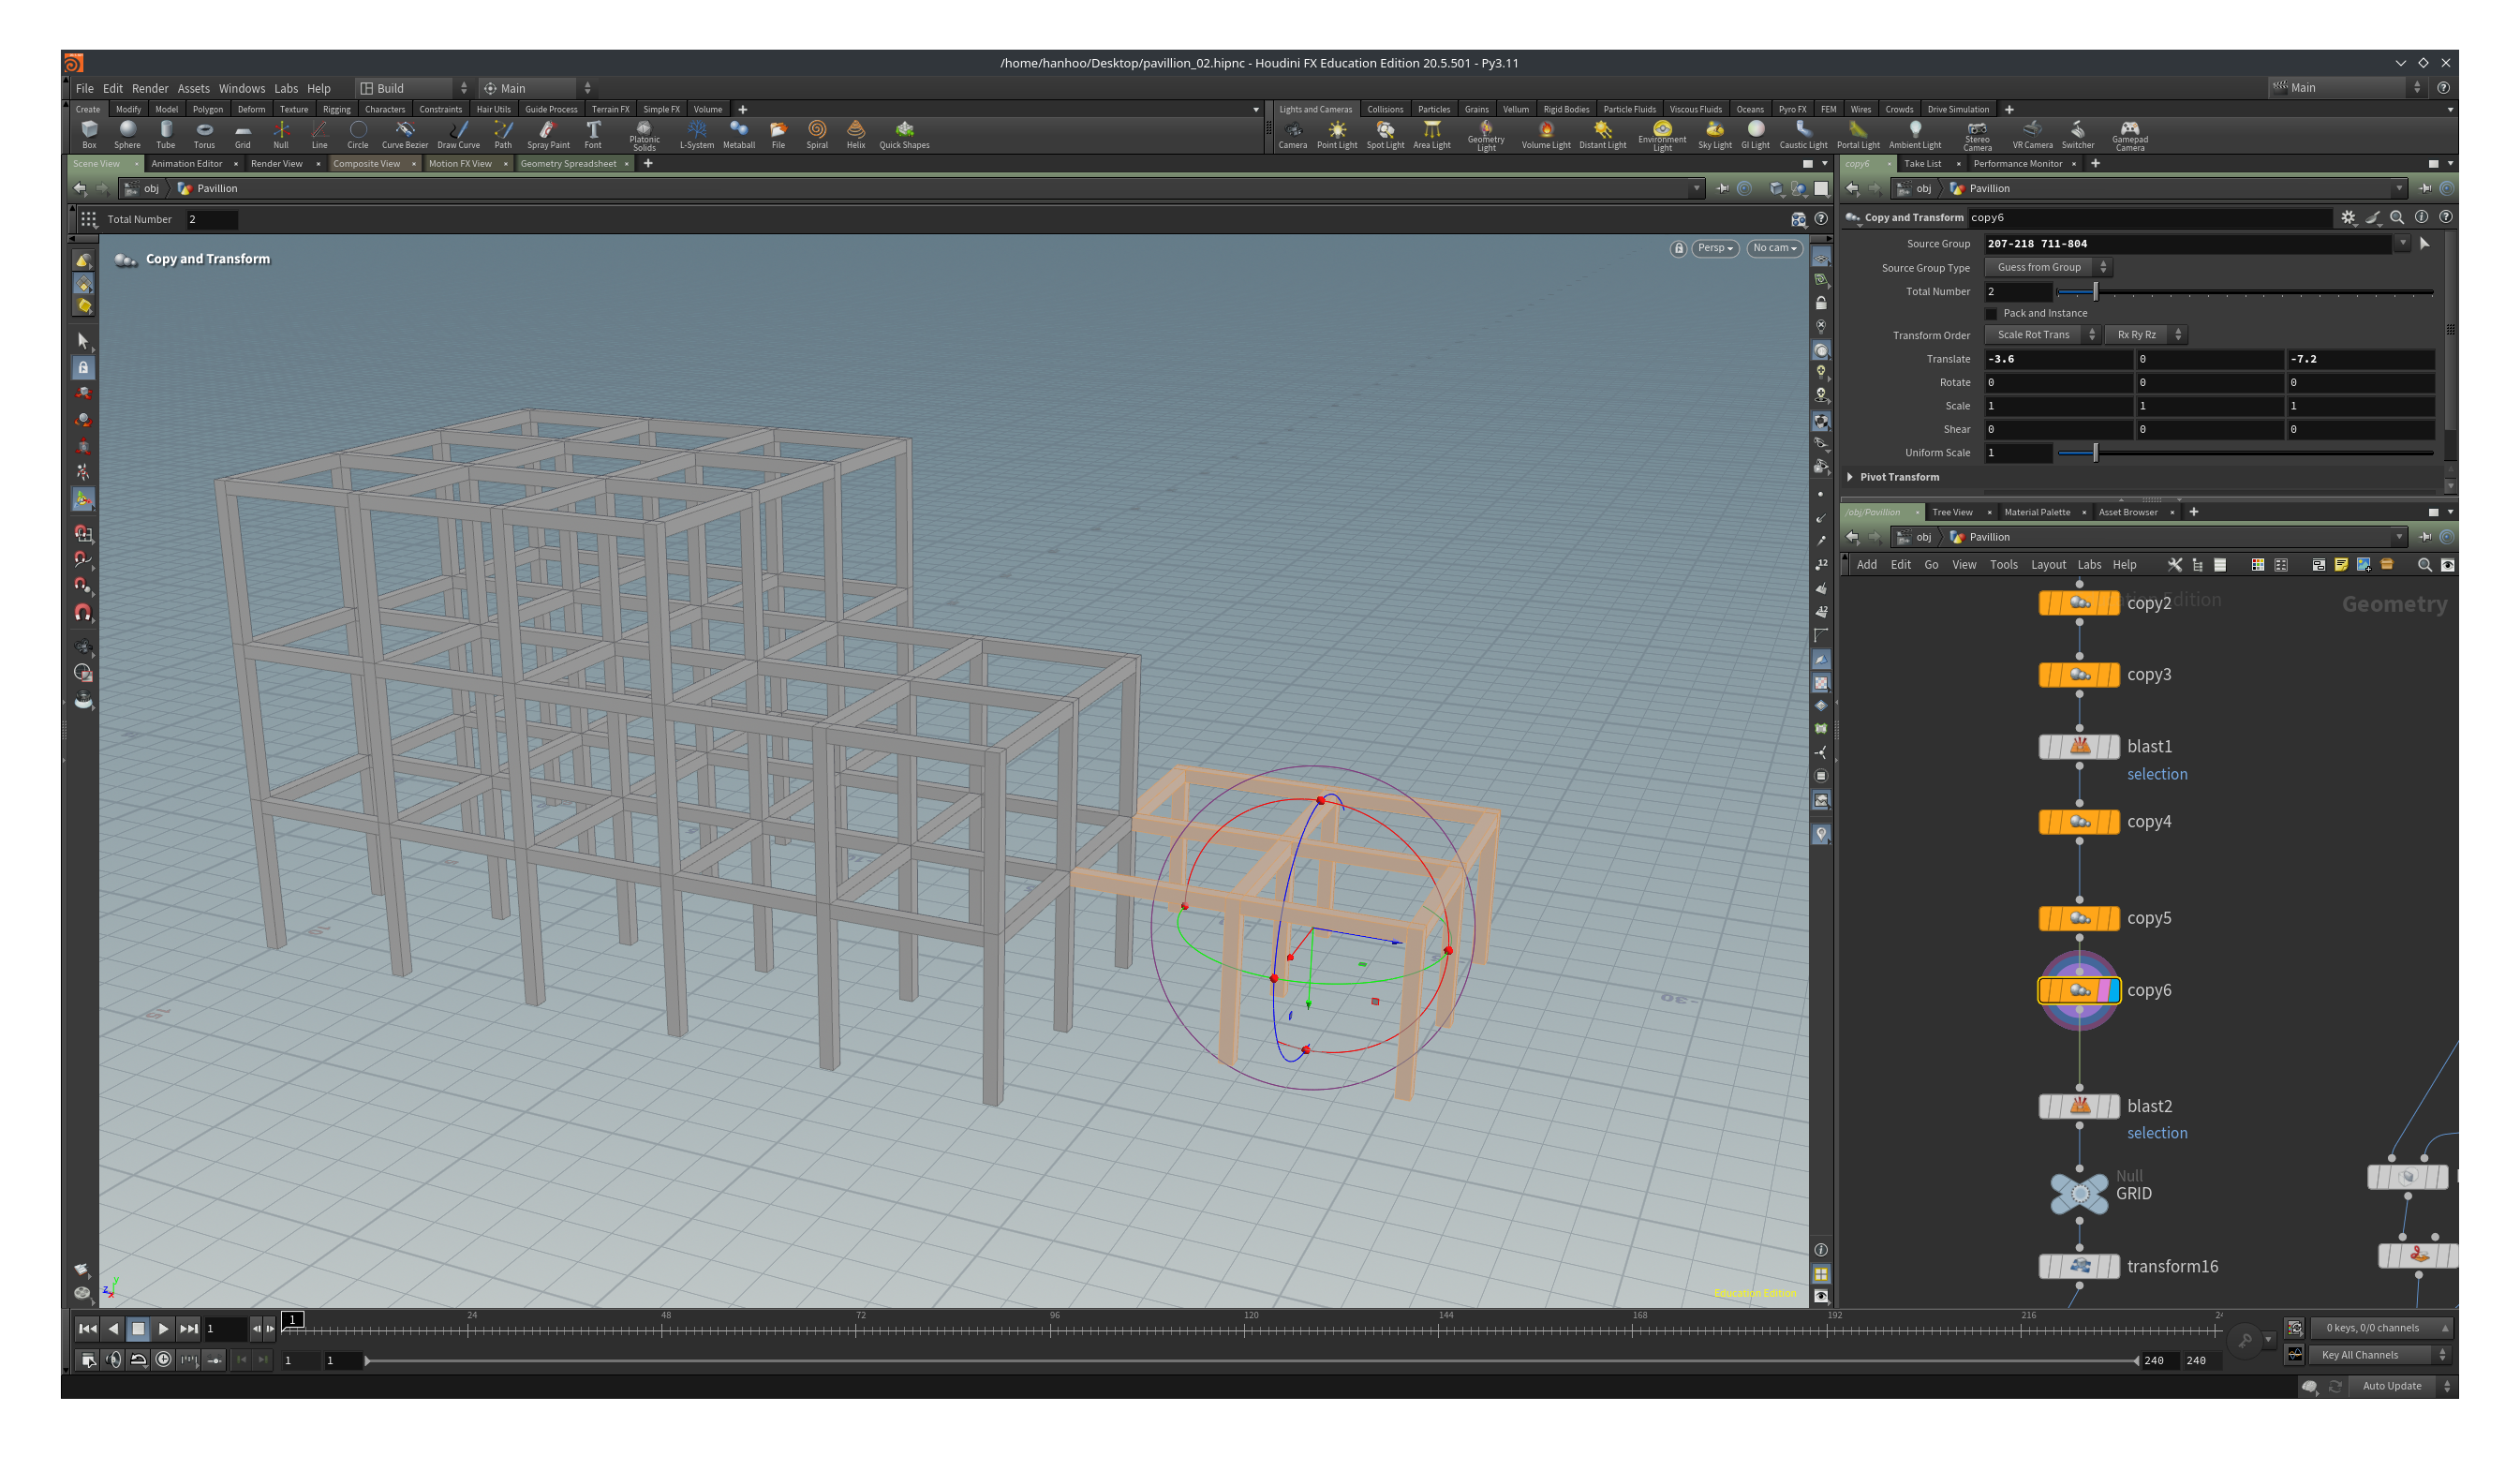The image size is (2520, 1471).
Task: Select the Torus shelf tool
Action: click(x=204, y=135)
